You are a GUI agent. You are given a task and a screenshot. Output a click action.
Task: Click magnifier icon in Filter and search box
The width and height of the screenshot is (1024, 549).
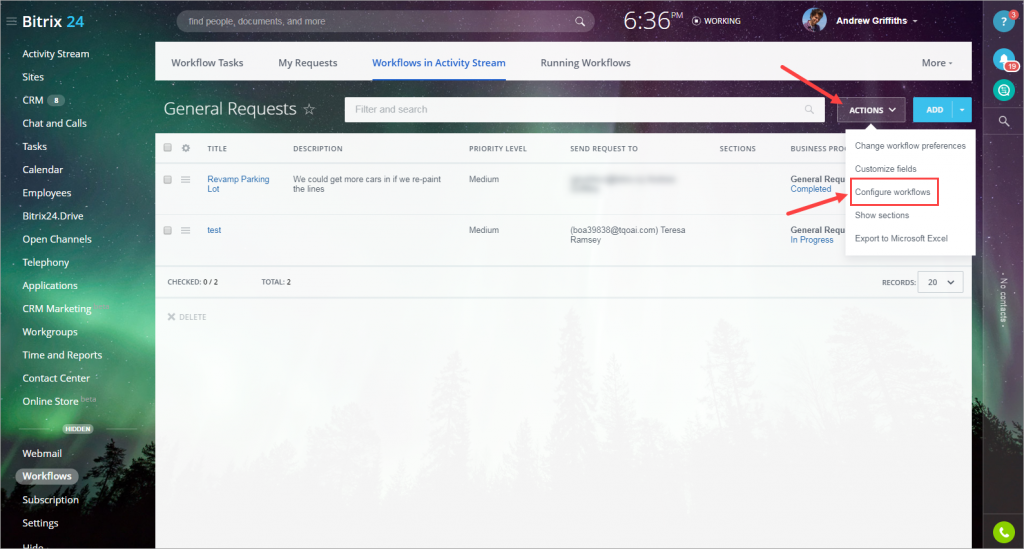click(x=809, y=110)
